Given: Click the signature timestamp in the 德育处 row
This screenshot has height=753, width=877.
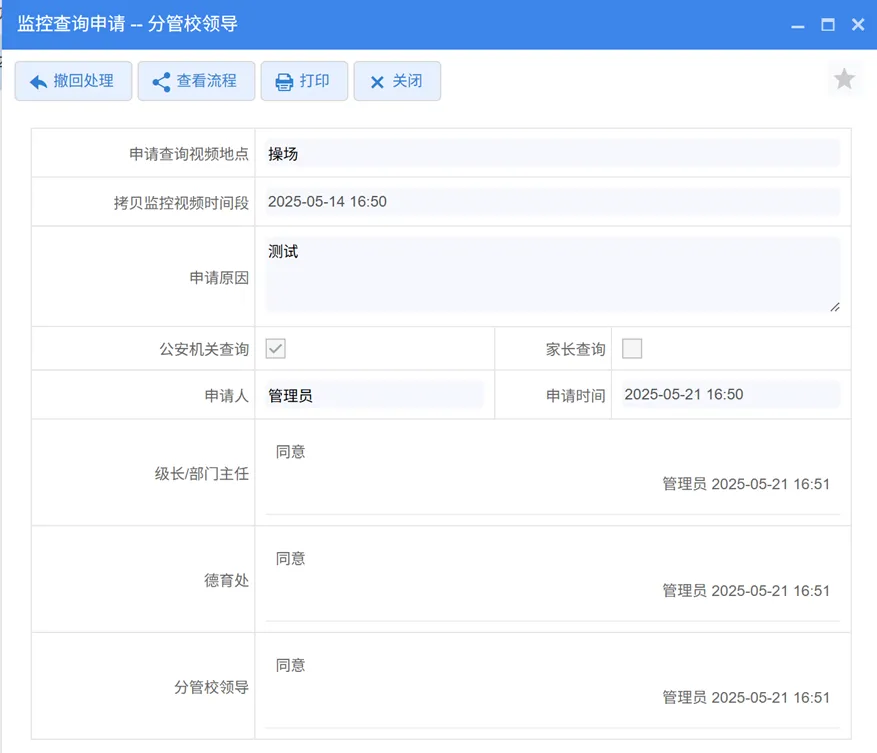Looking at the screenshot, I should [746, 591].
